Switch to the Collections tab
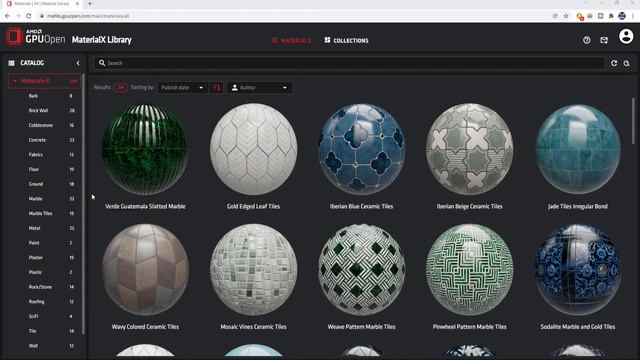 click(347, 40)
